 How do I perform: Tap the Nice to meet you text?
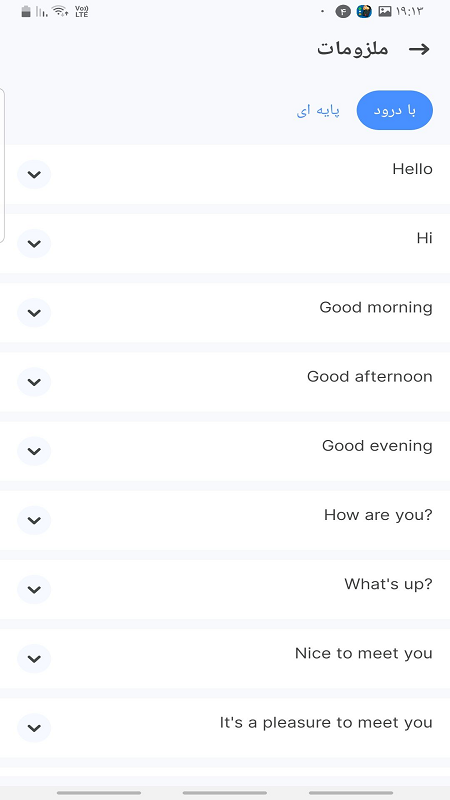coord(364,653)
